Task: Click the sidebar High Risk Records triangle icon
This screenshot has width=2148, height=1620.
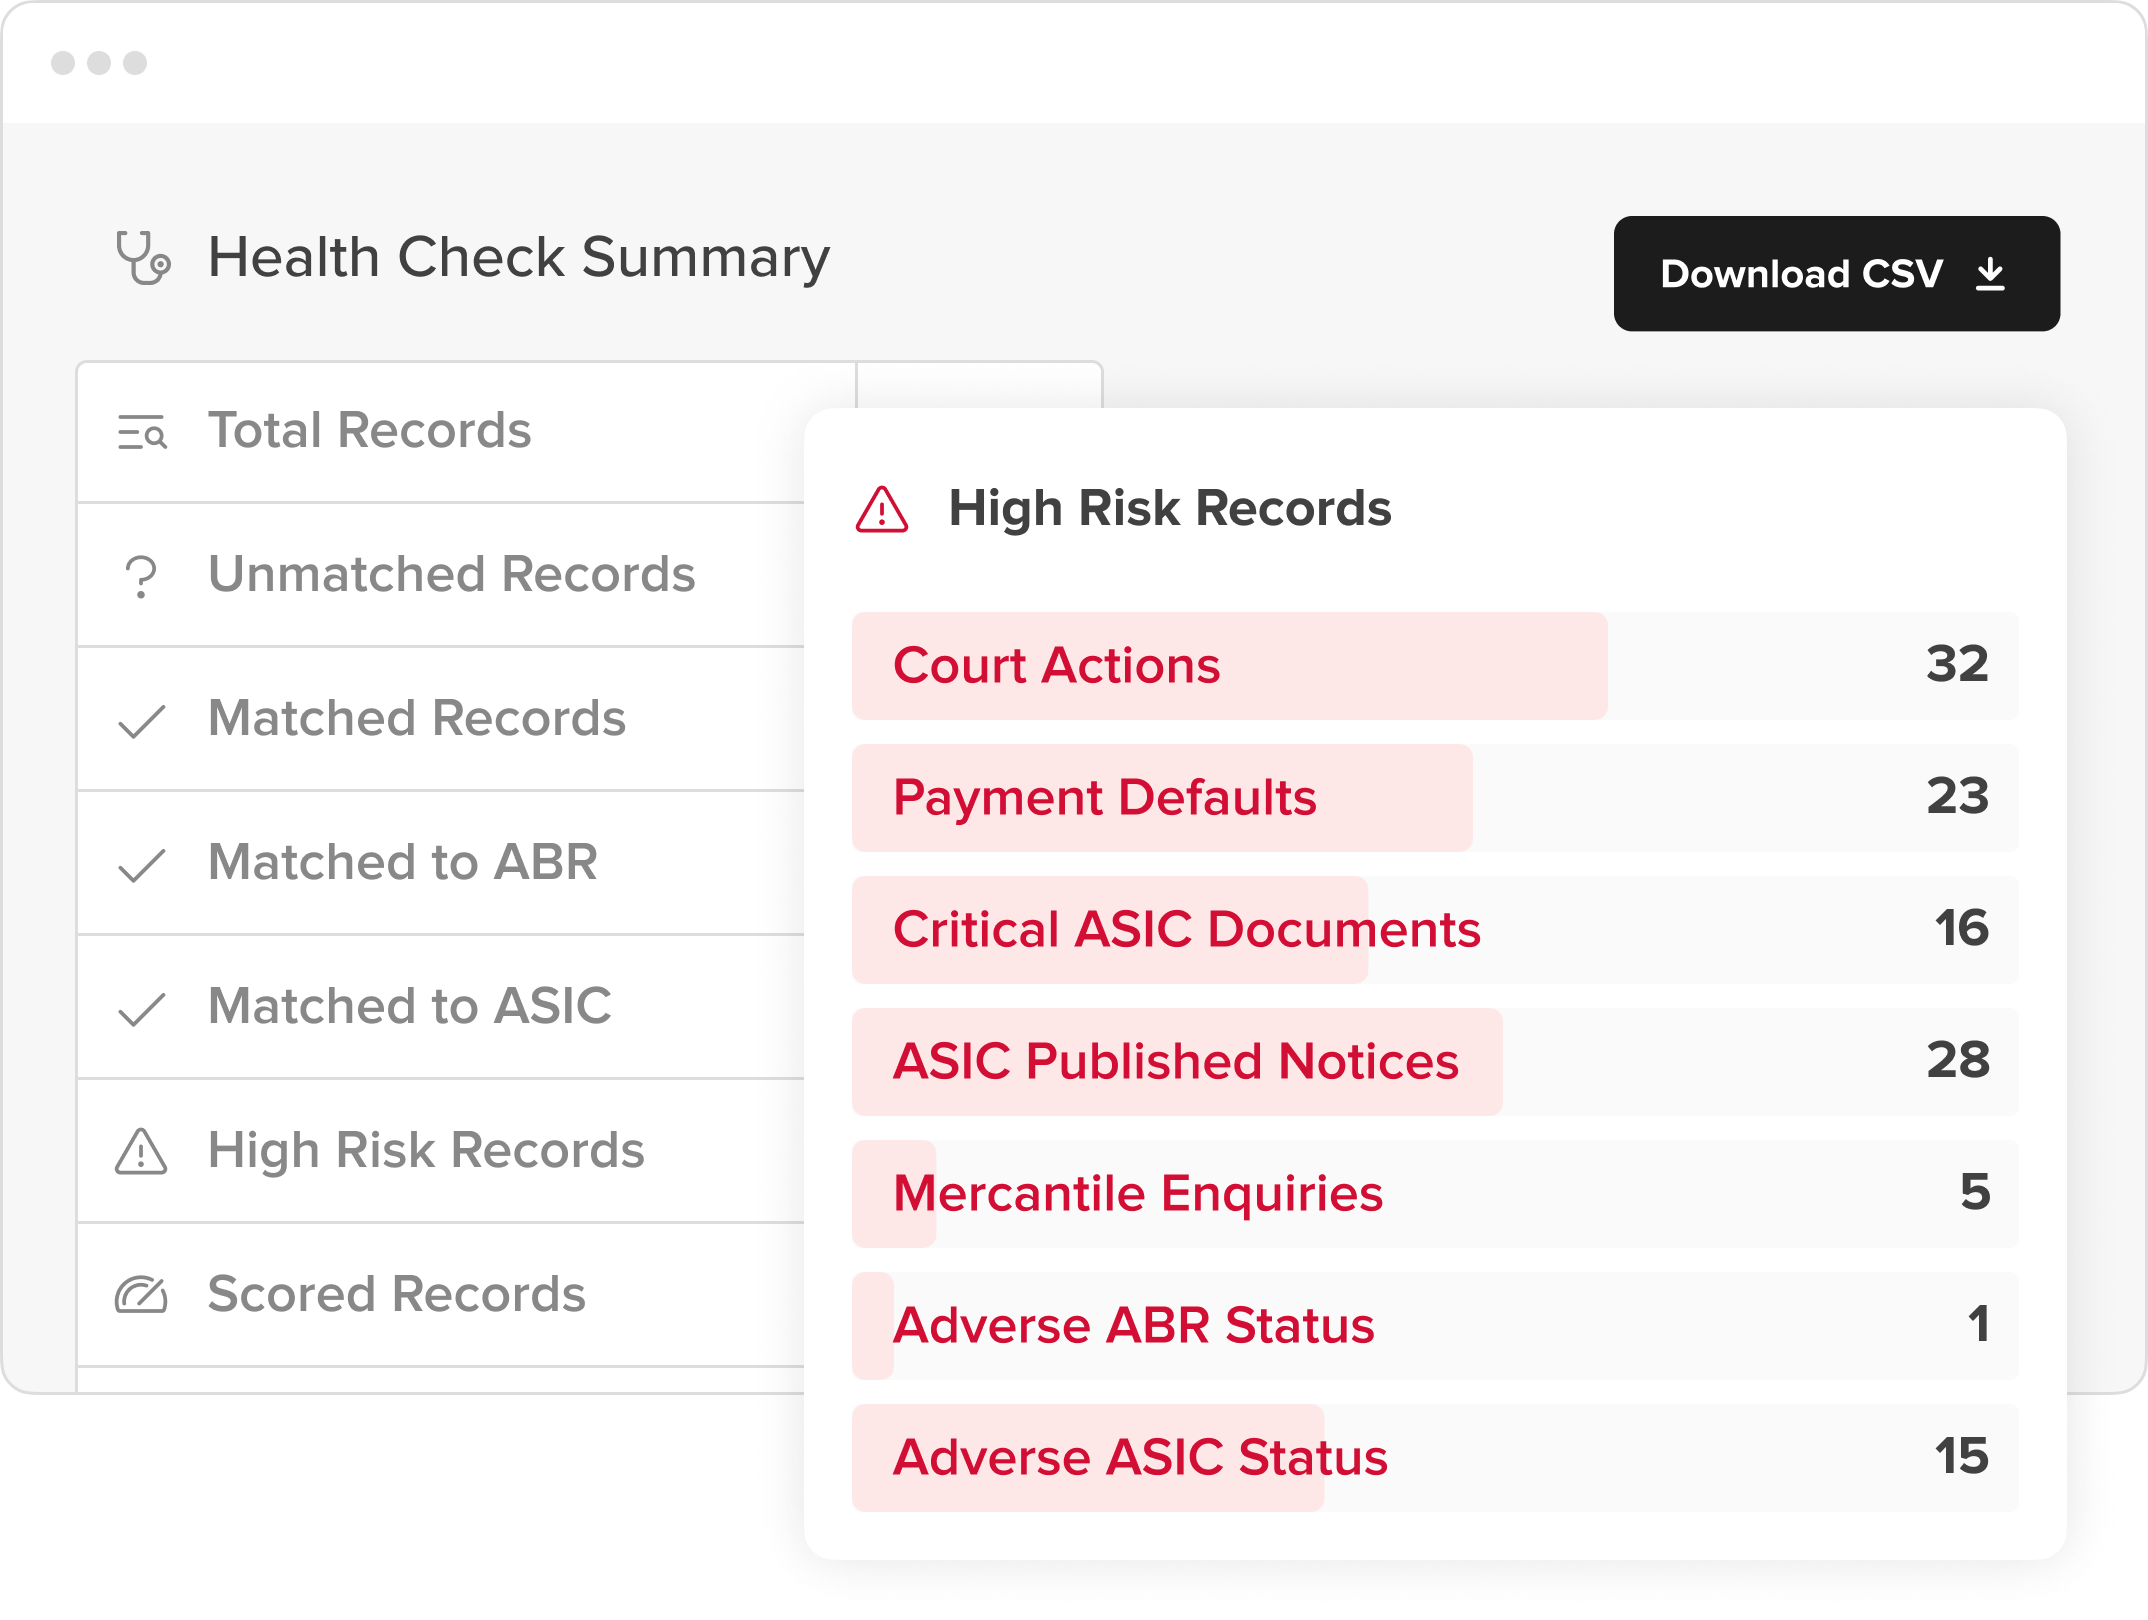Action: pyautogui.click(x=141, y=1151)
